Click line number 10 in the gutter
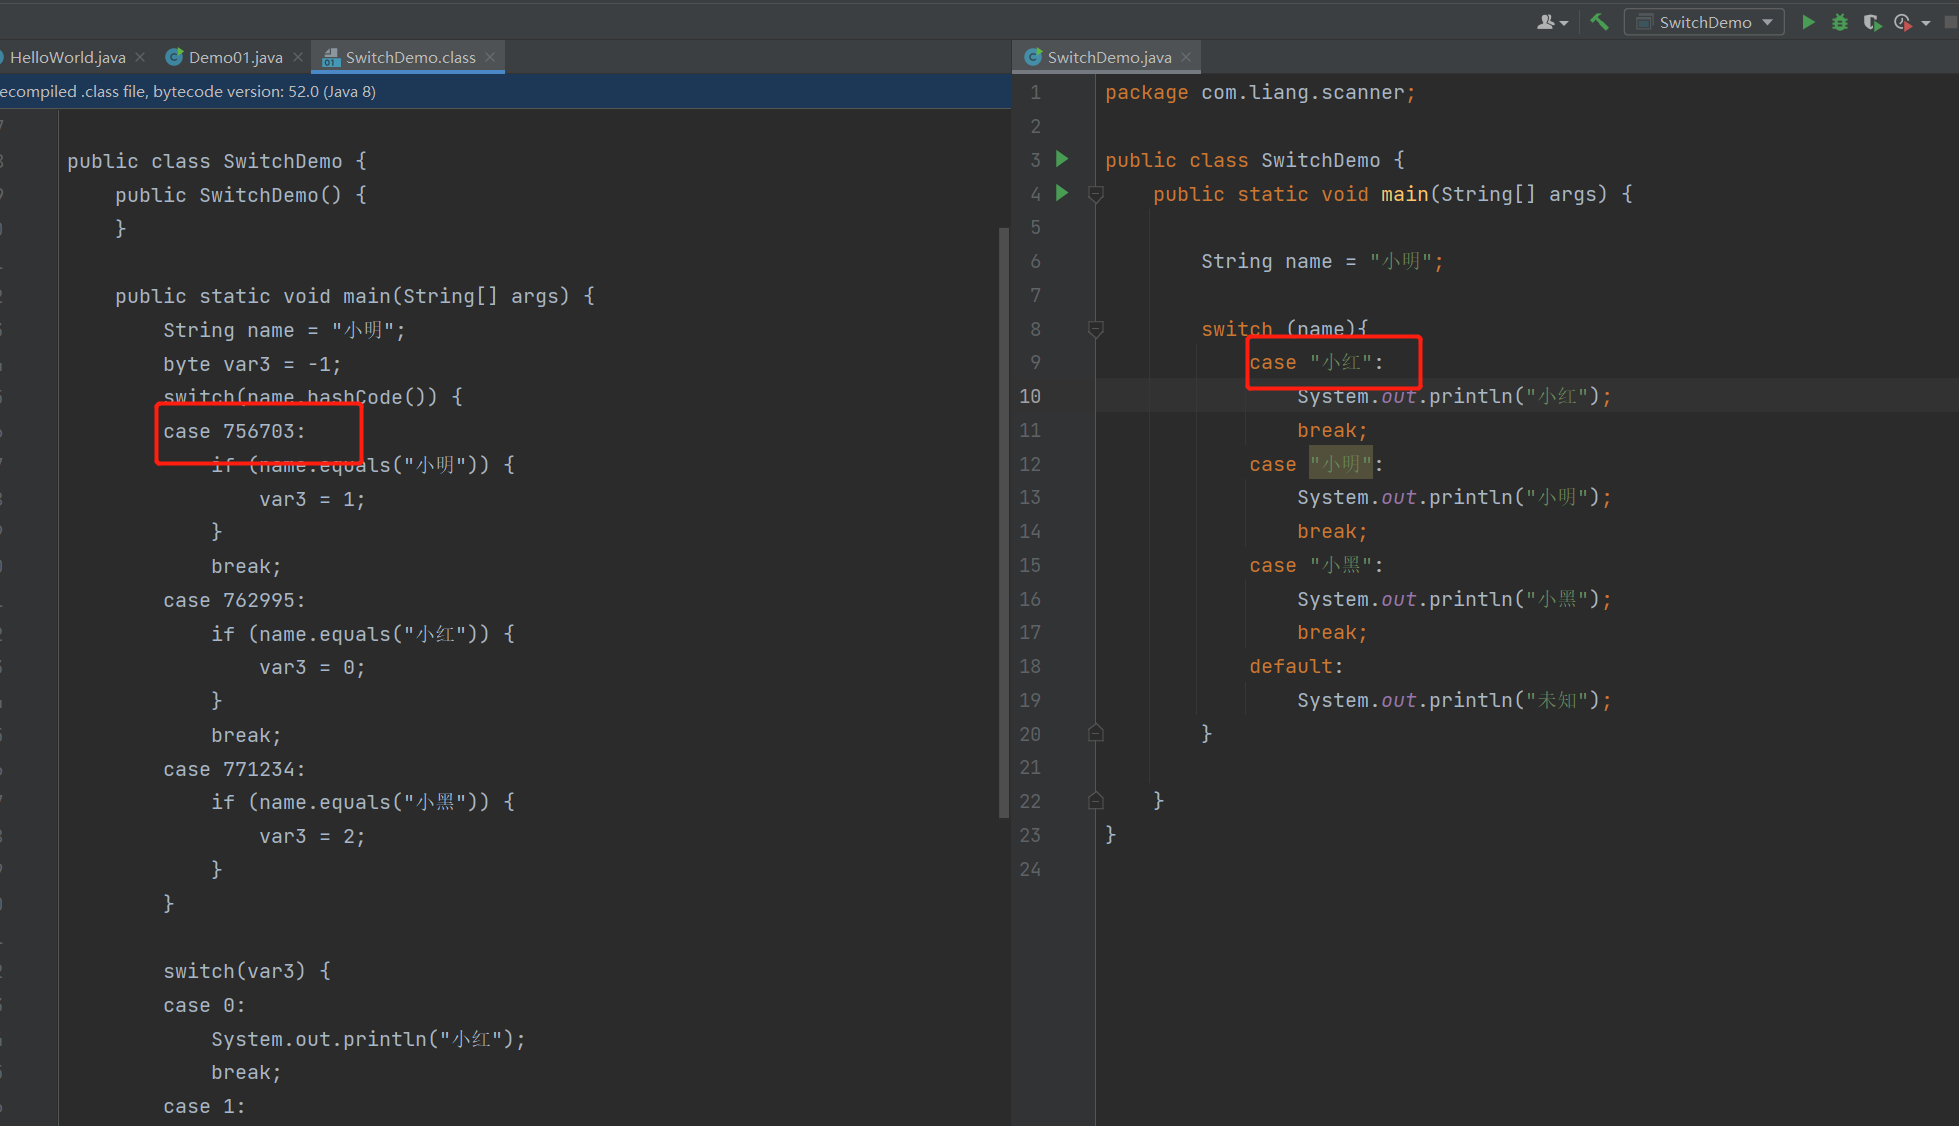Viewport: 1959px width, 1126px height. (x=1030, y=396)
